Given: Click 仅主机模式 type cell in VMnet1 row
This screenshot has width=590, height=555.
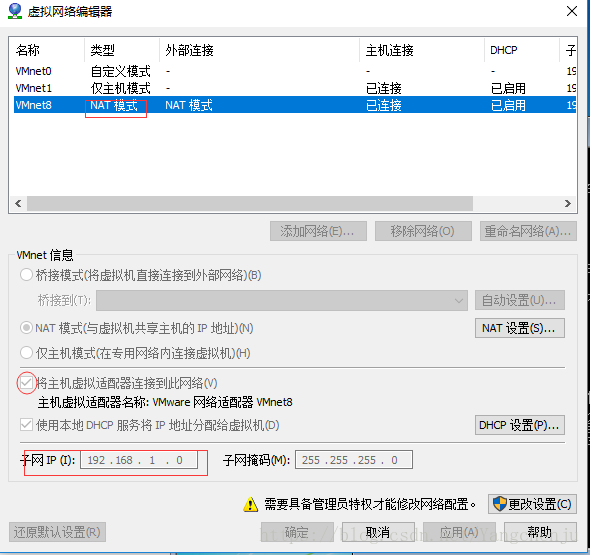Looking at the screenshot, I should click(120, 88).
